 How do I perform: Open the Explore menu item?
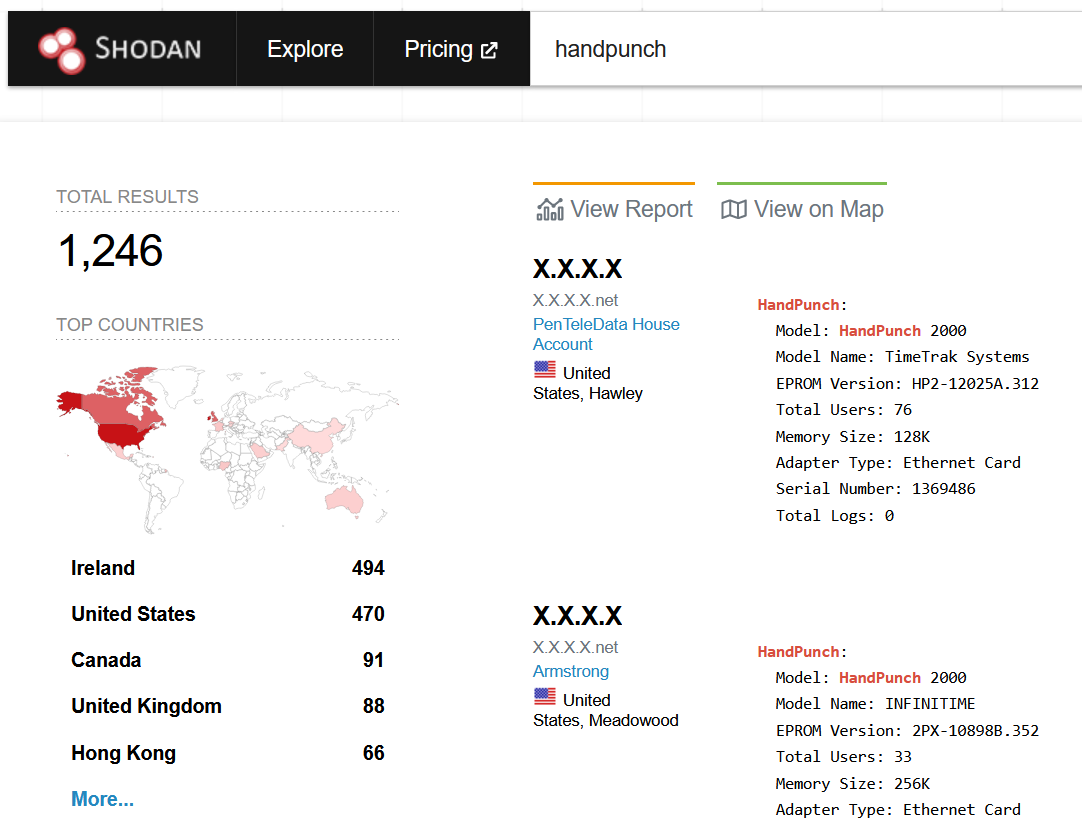click(x=305, y=49)
